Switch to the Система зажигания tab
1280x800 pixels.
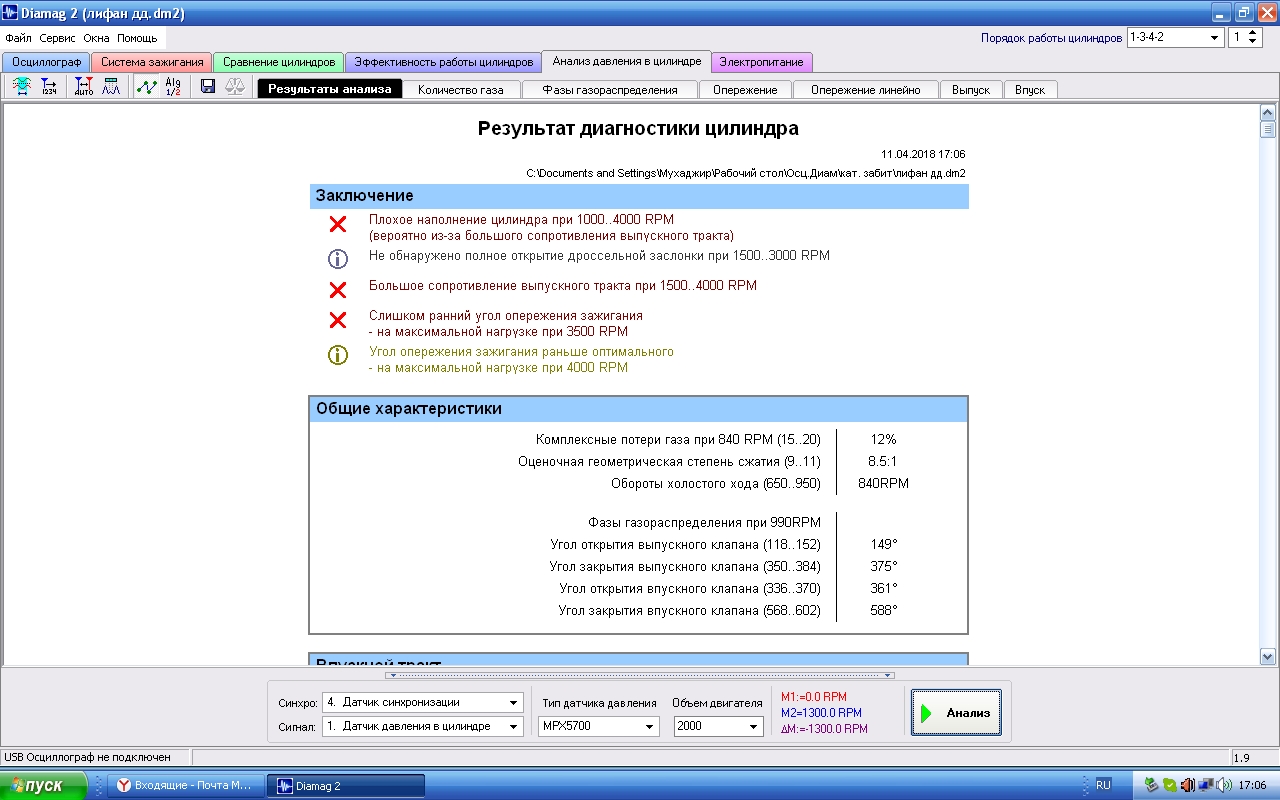pyautogui.click(x=151, y=62)
